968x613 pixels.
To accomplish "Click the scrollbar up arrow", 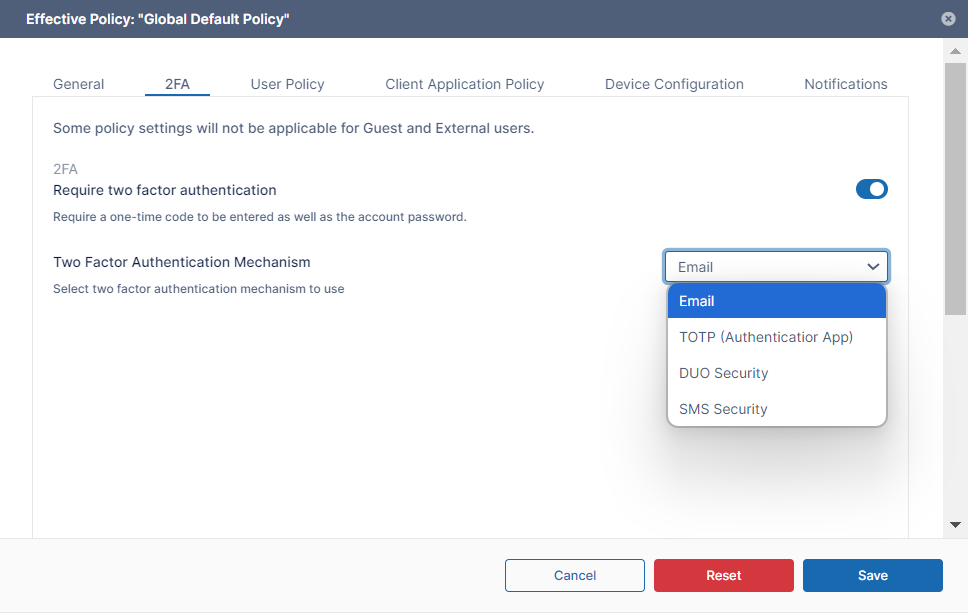I will pos(955,51).
